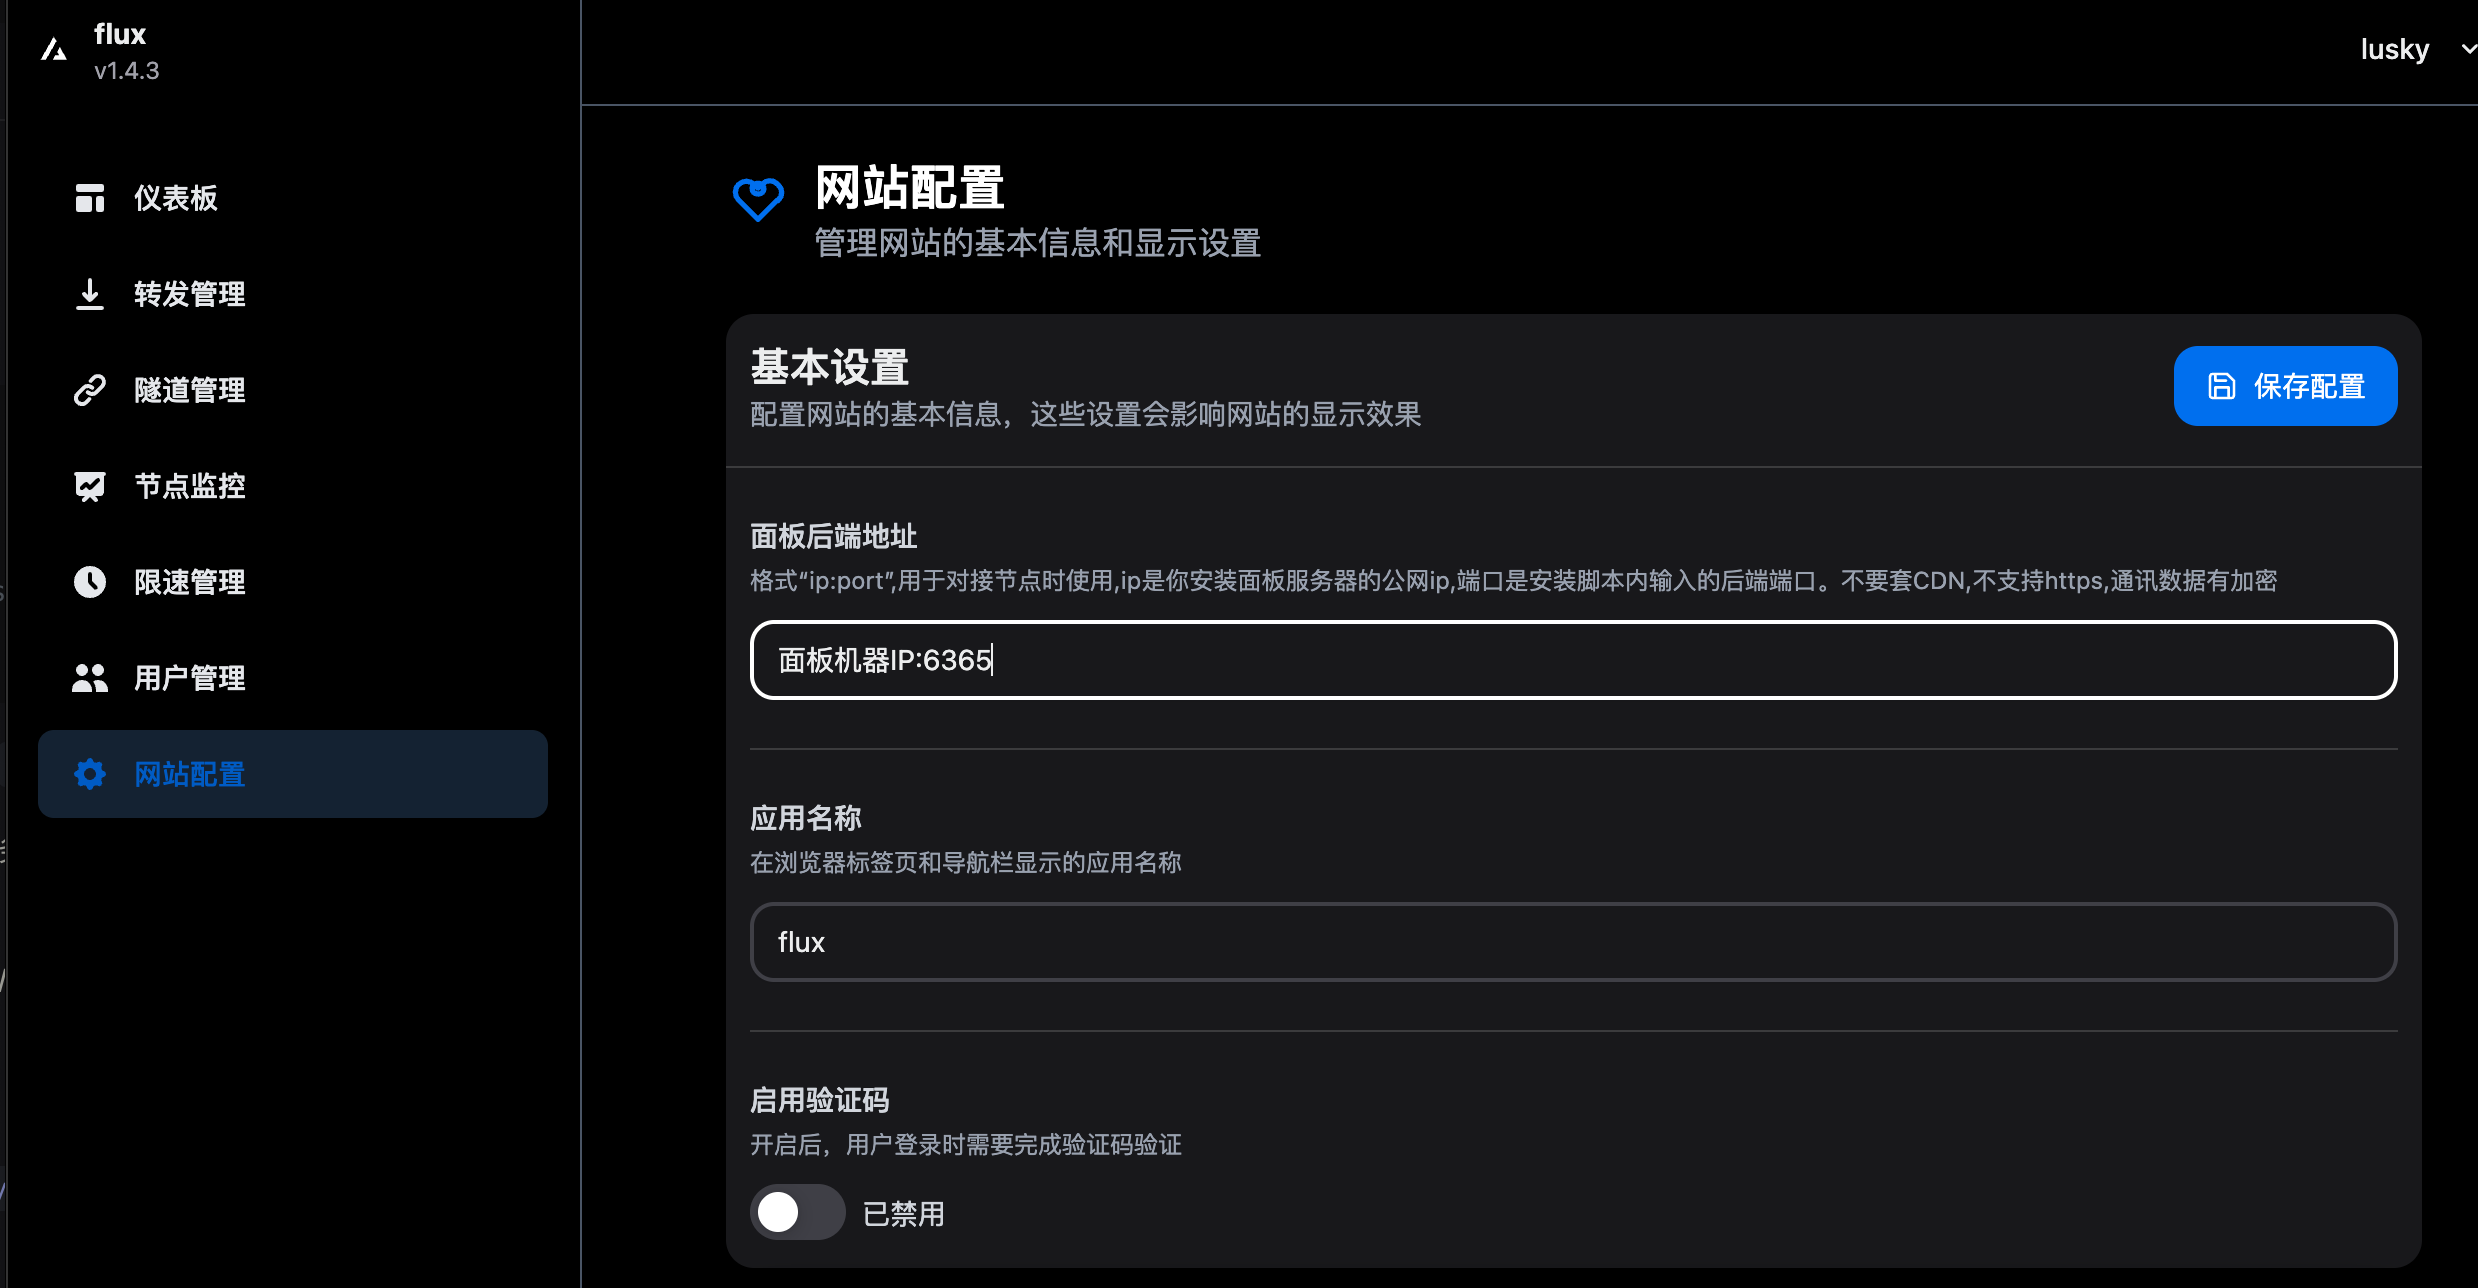Click the flux logo icon
Image resolution: width=2478 pixels, height=1288 pixels.
(54, 50)
